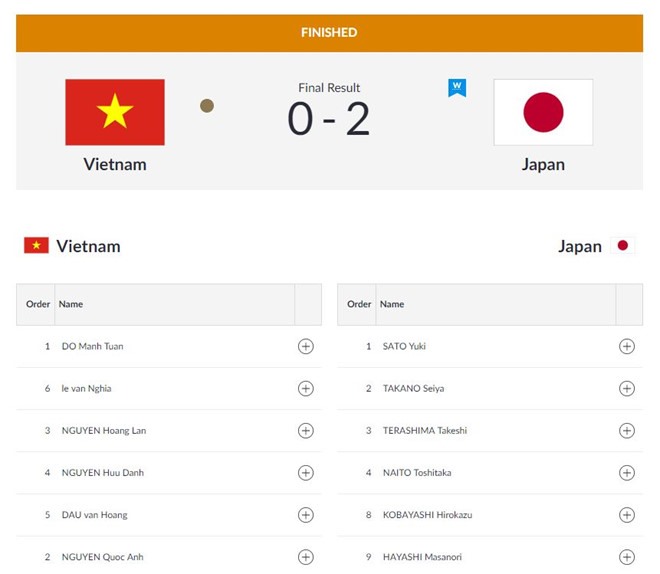The height and width of the screenshot is (574, 660).
Task: Click the Order column header in Vietnam table
Action: [38, 304]
